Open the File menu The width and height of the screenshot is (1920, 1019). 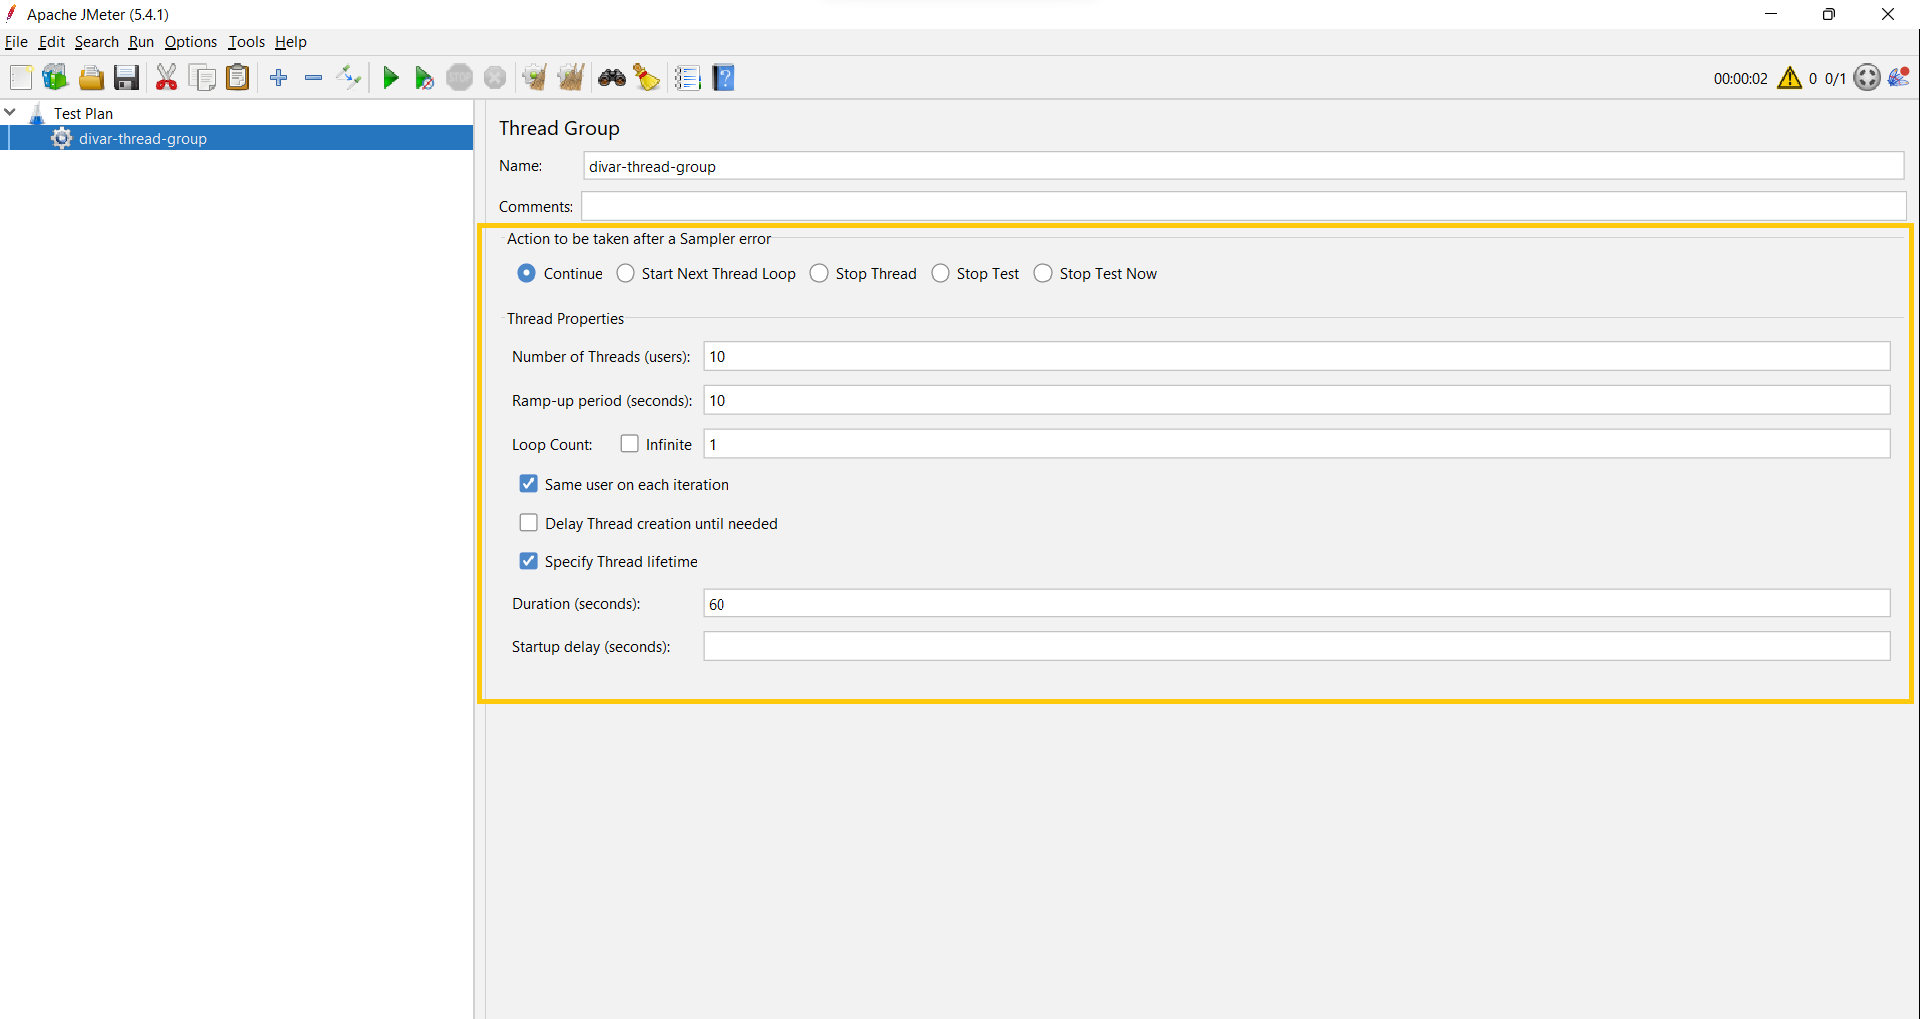[16, 42]
